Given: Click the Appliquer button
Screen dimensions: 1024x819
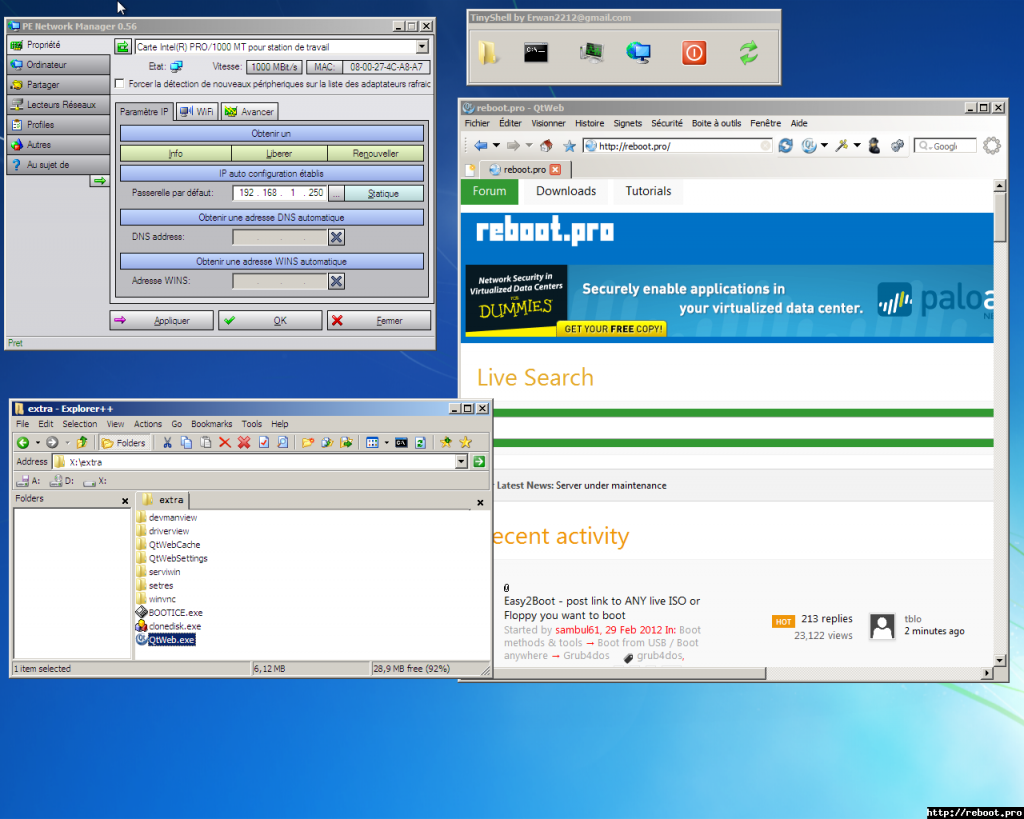Looking at the screenshot, I should pos(163,321).
